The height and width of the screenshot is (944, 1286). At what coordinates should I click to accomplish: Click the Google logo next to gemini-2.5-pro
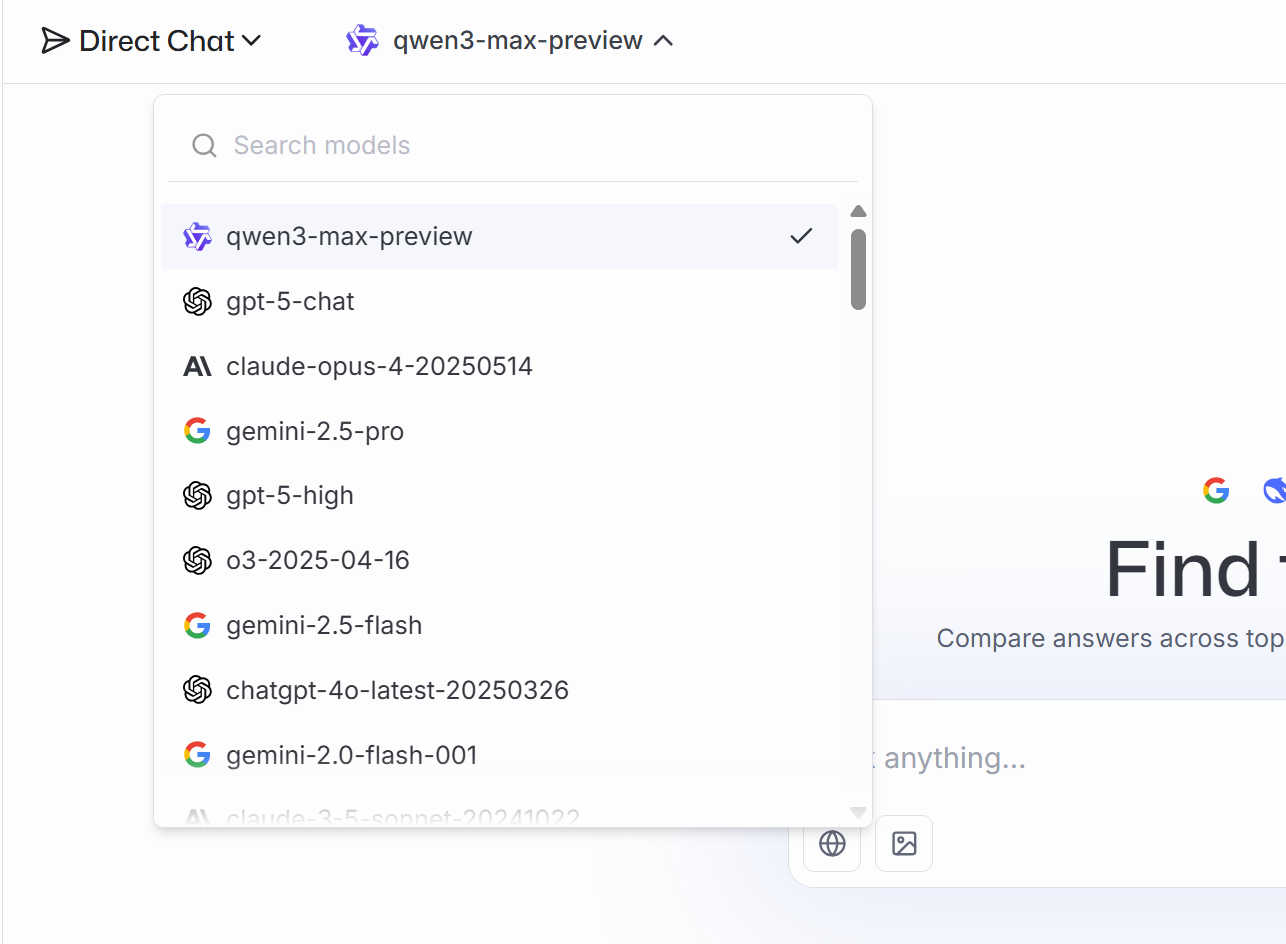tap(198, 431)
